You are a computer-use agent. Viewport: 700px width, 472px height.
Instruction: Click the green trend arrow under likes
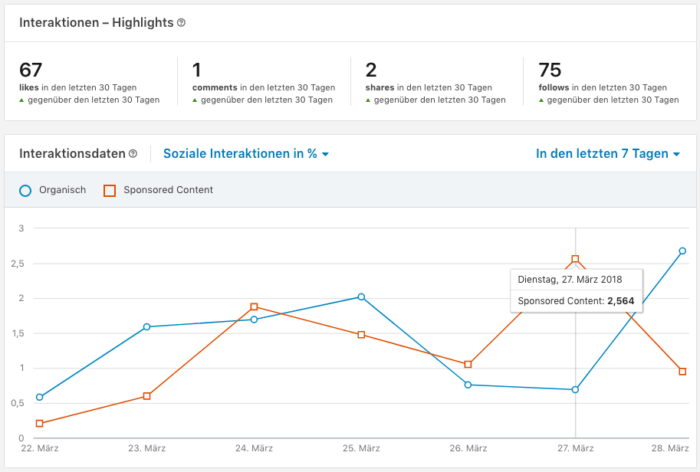[x=21, y=100]
